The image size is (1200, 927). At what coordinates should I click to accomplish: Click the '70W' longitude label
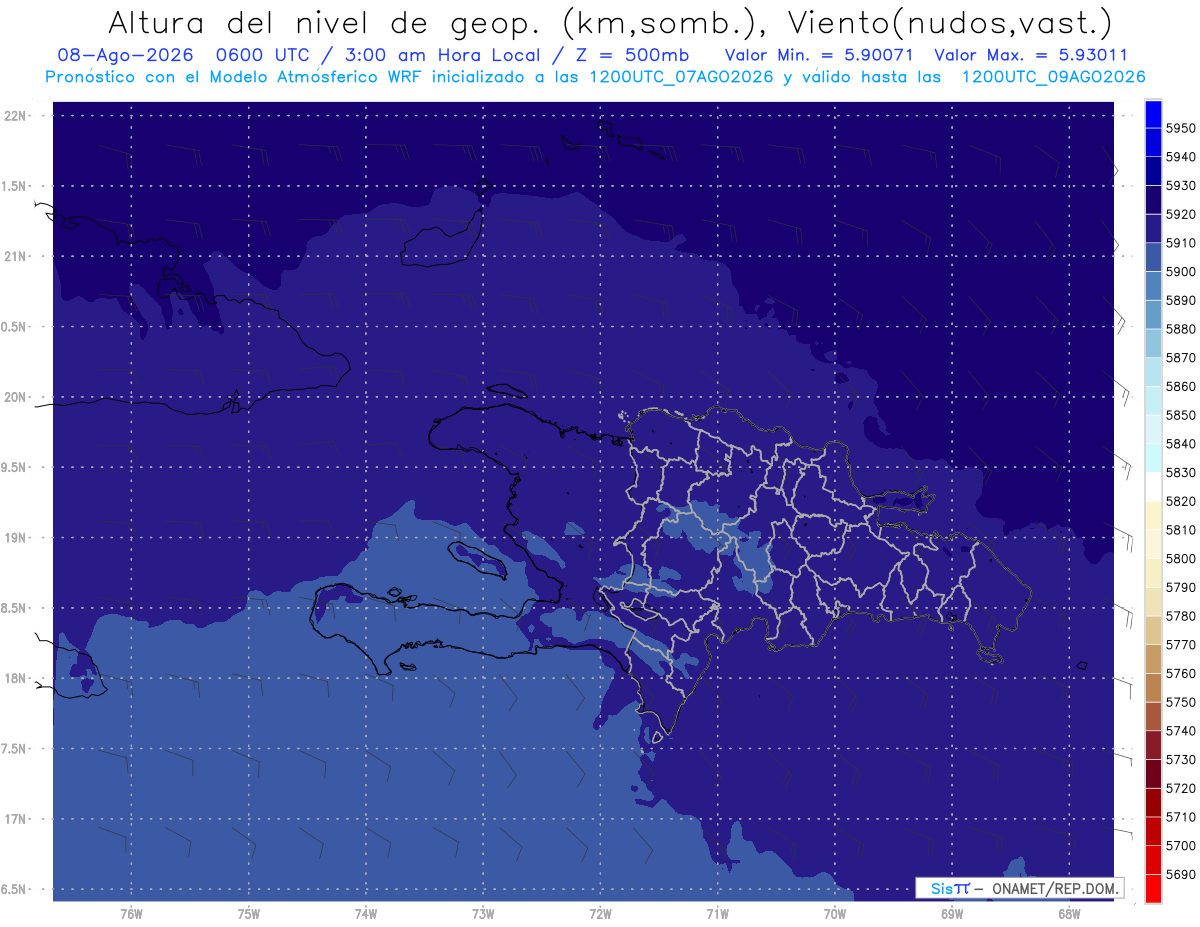tap(834, 913)
